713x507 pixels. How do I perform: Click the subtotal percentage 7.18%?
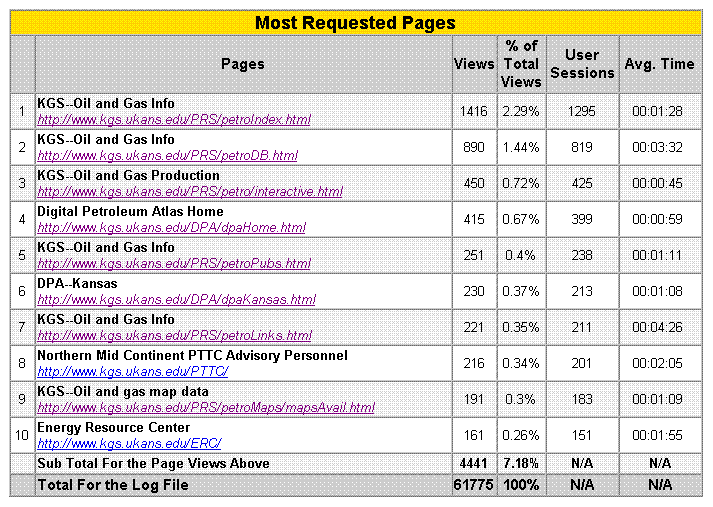[521, 463]
